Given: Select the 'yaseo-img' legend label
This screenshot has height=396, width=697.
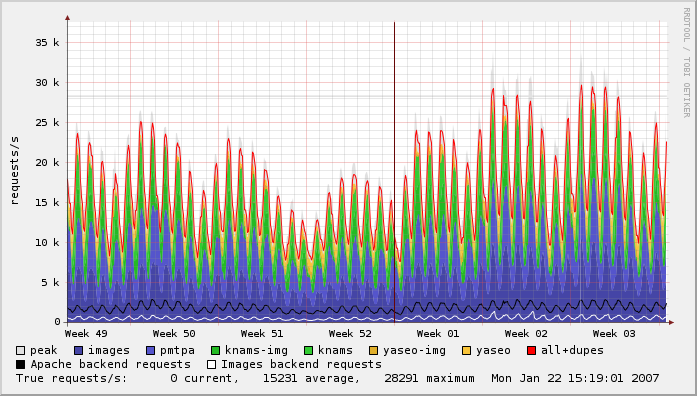Looking at the screenshot, I should (414, 351).
